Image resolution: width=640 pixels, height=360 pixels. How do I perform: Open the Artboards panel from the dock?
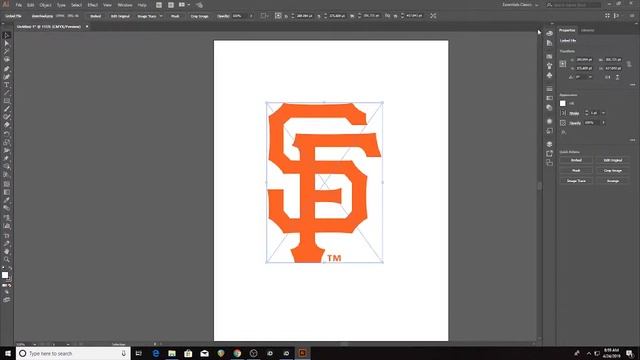549,163
